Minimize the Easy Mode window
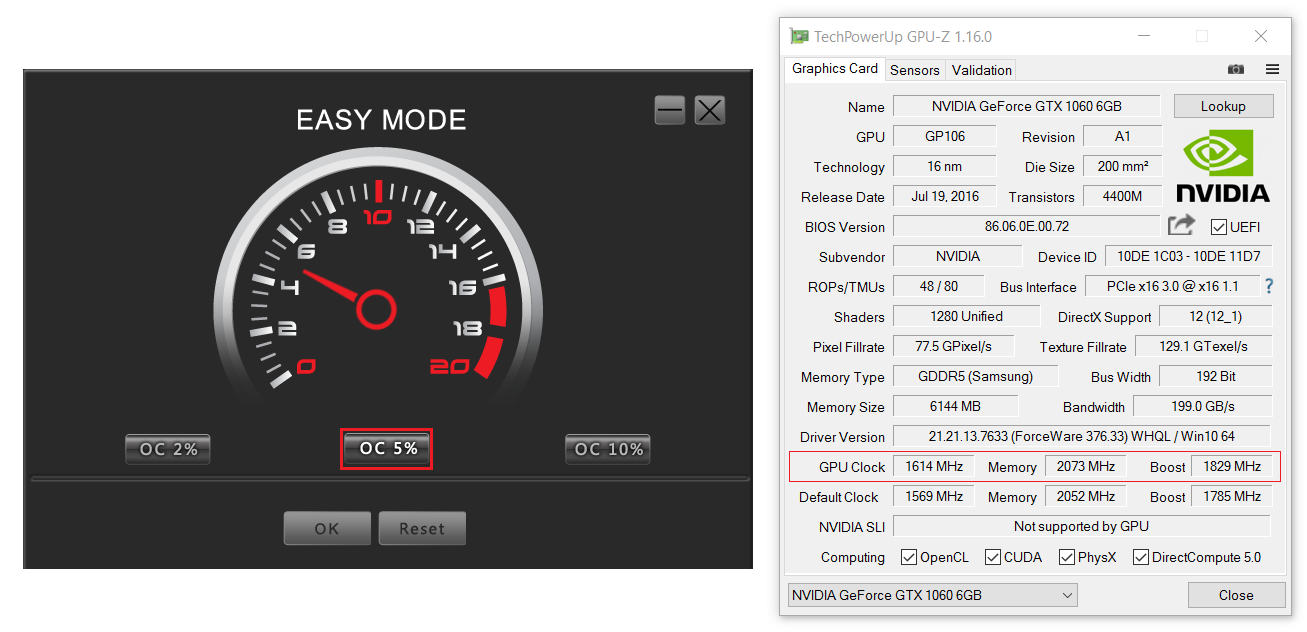Viewport: 1307px width, 632px height. (x=670, y=110)
